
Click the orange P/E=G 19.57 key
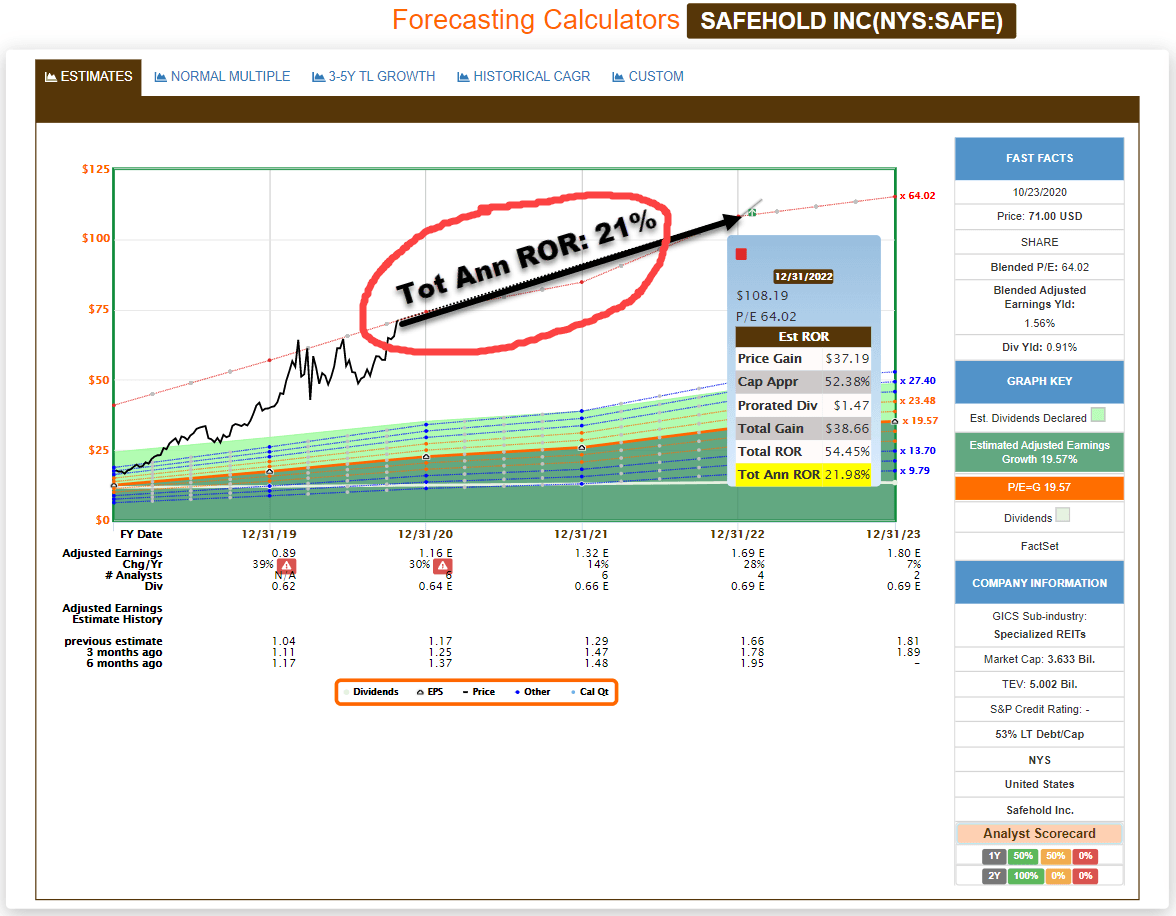tap(1040, 488)
